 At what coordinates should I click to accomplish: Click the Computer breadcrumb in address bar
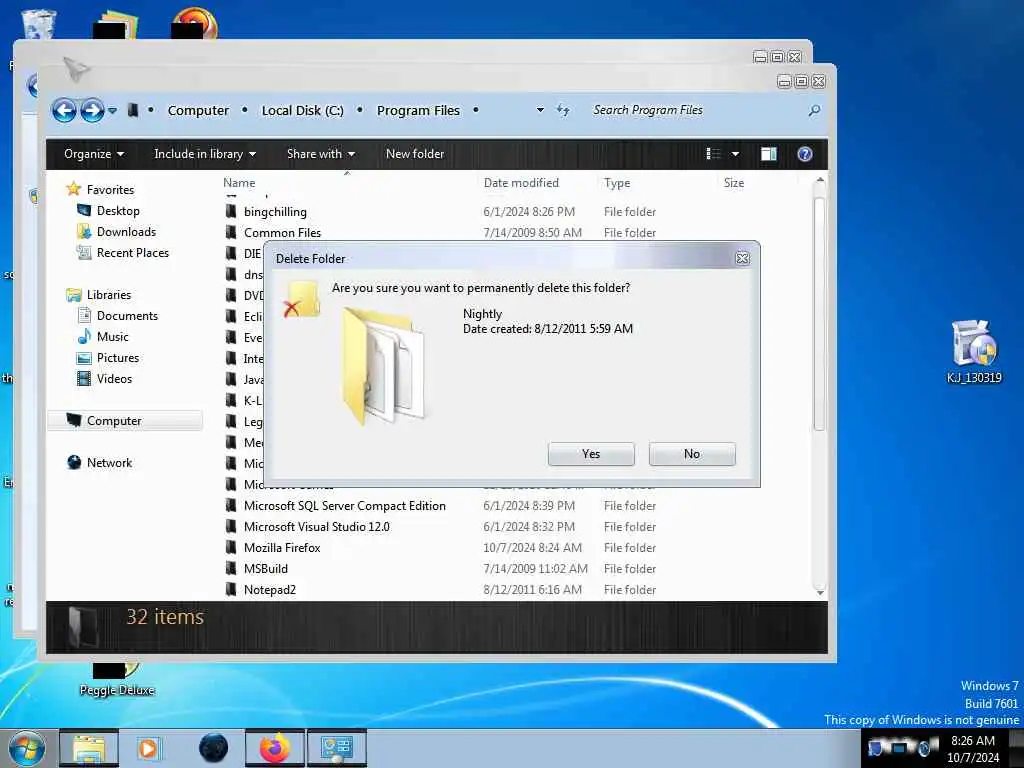(x=198, y=110)
